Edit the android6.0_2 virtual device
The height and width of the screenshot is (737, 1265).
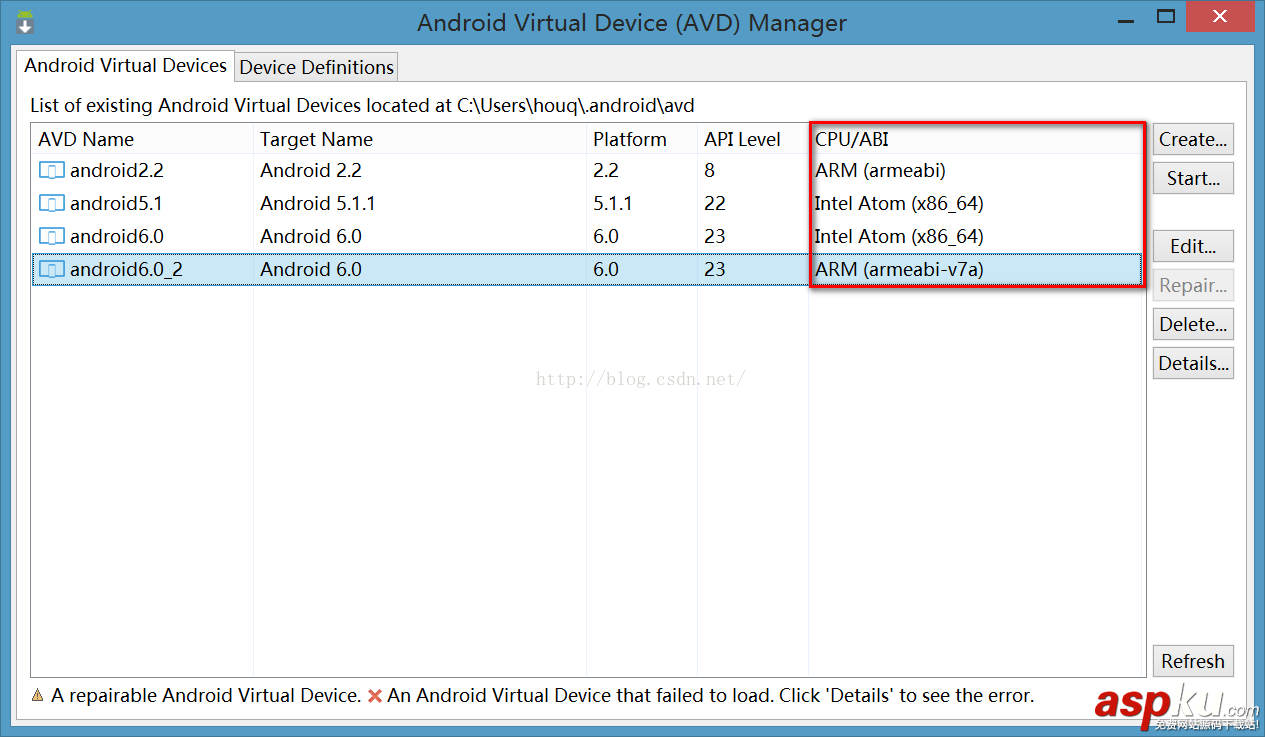pos(1192,245)
